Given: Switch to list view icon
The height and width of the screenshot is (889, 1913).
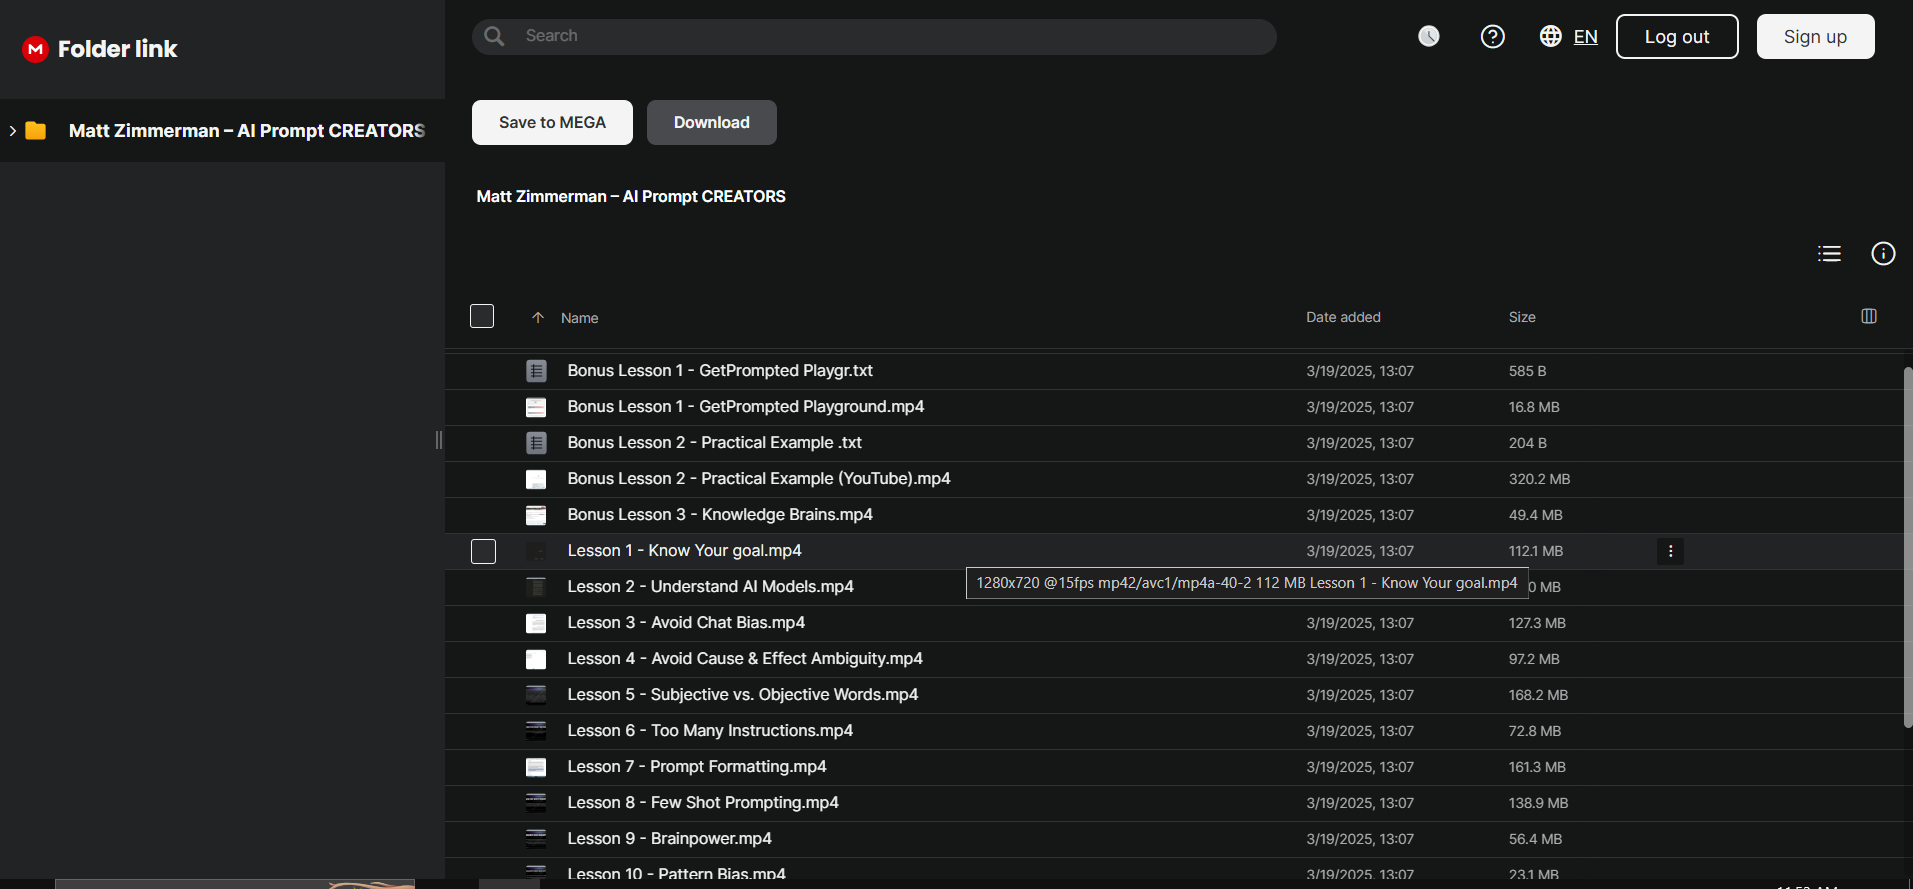Looking at the screenshot, I should [1829, 254].
